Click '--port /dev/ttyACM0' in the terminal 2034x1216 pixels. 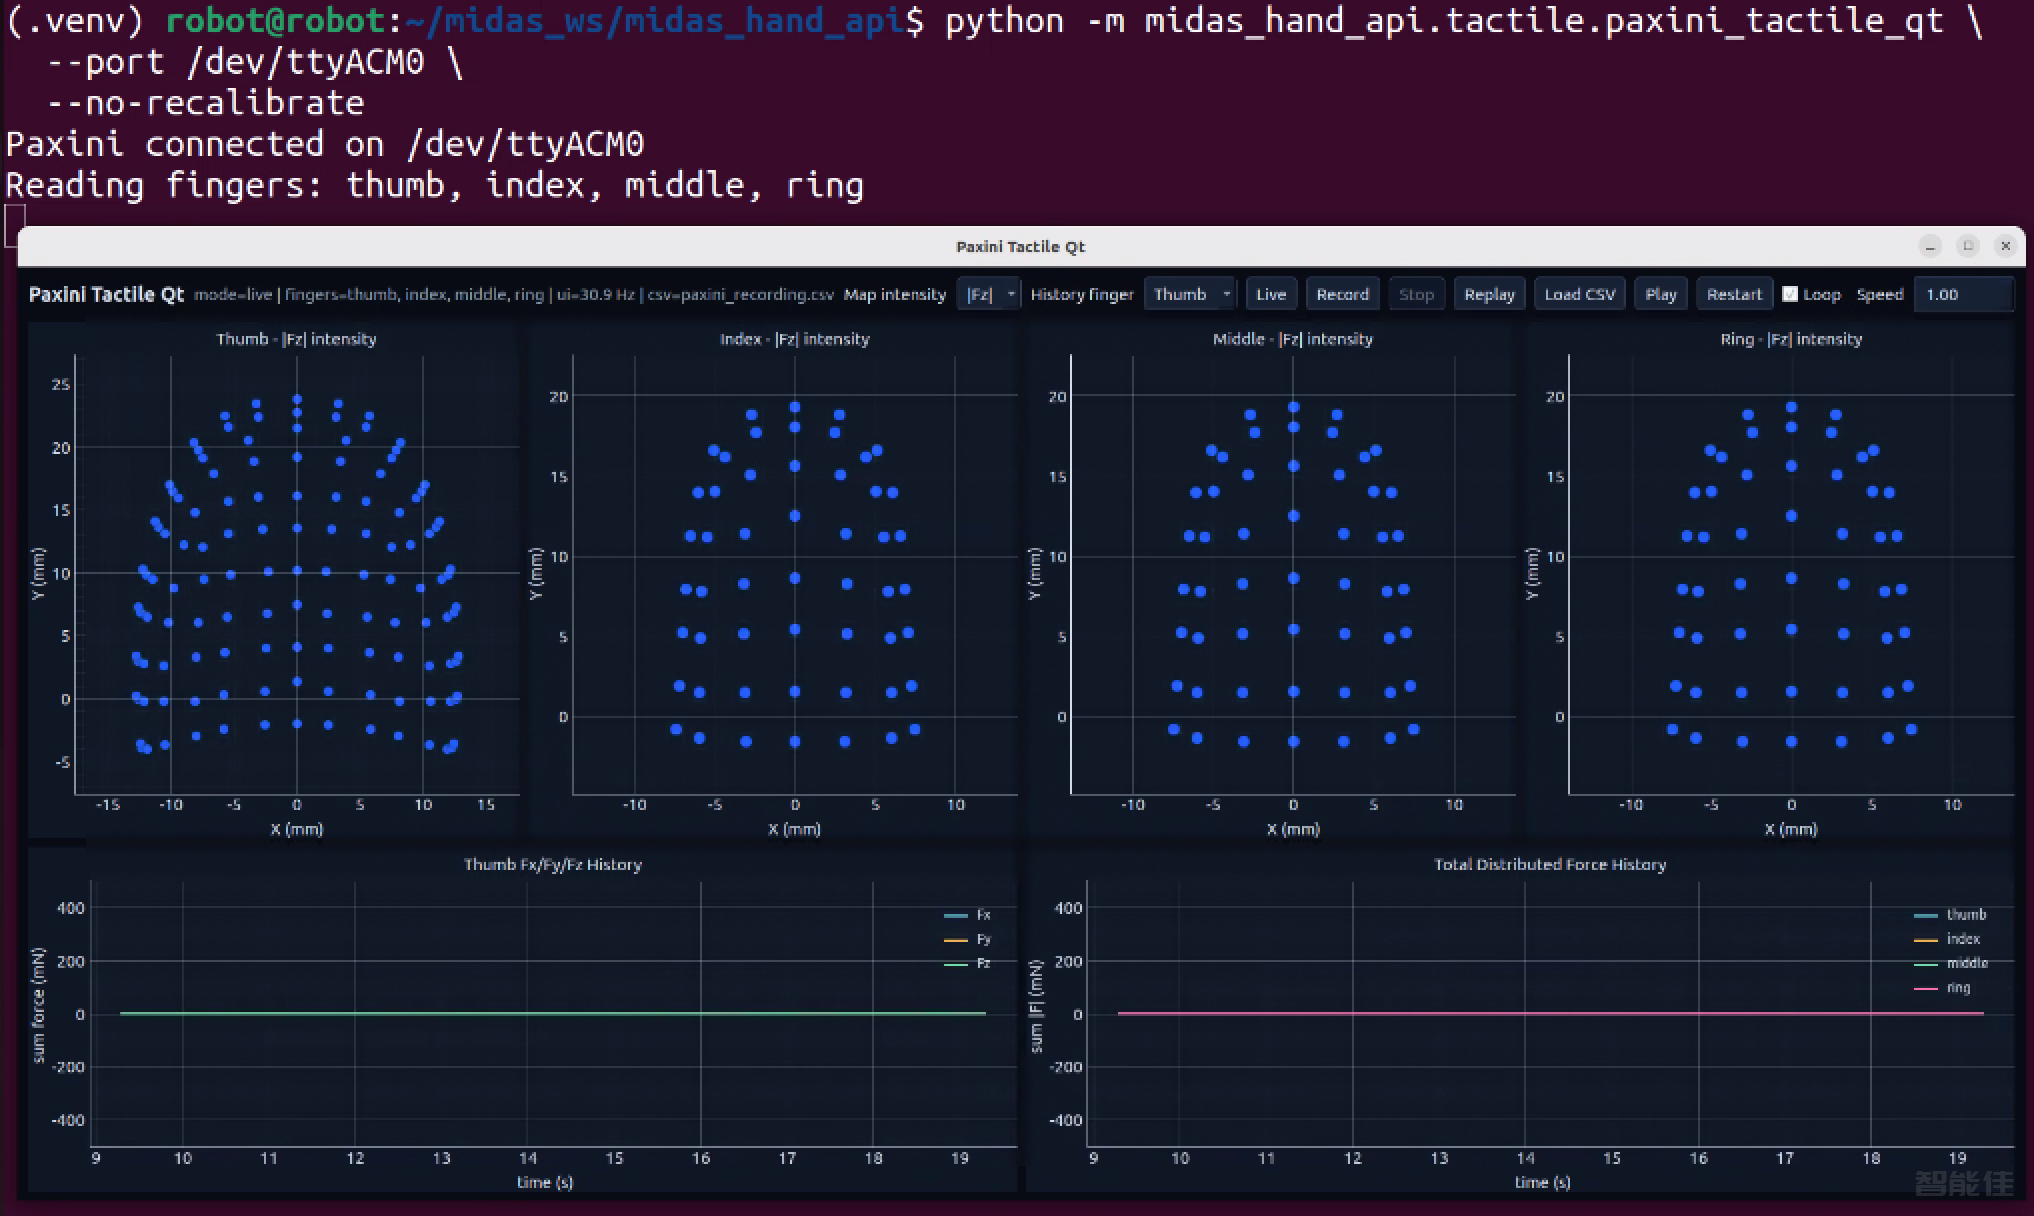[236, 62]
